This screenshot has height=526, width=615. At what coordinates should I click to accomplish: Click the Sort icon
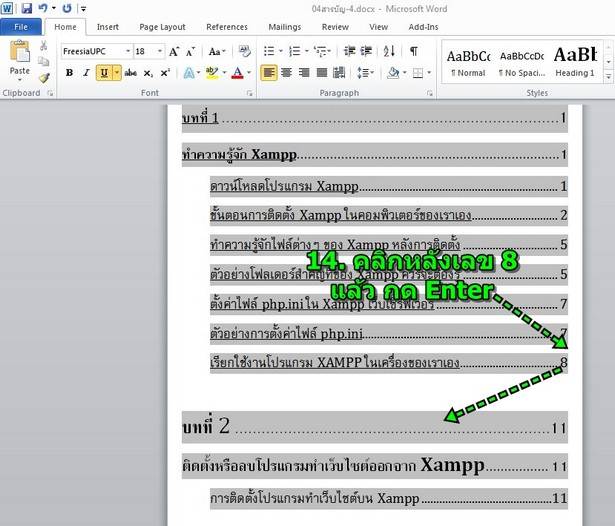[x=389, y=51]
